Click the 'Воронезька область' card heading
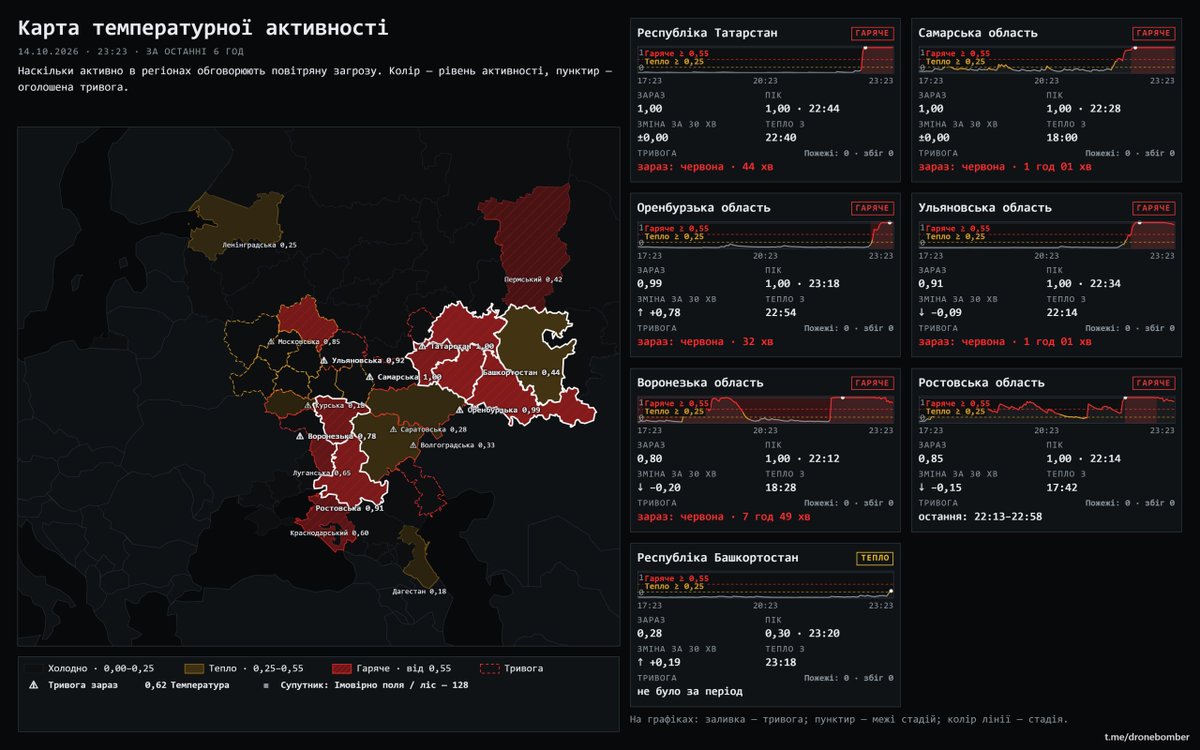1200x750 pixels. coord(700,383)
